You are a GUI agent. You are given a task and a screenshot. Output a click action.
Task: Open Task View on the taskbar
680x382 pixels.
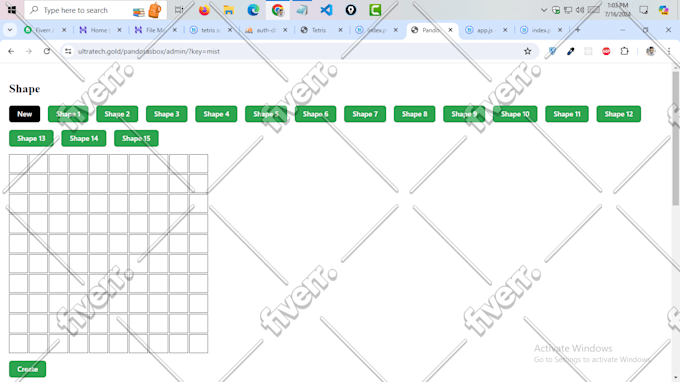click(179, 10)
